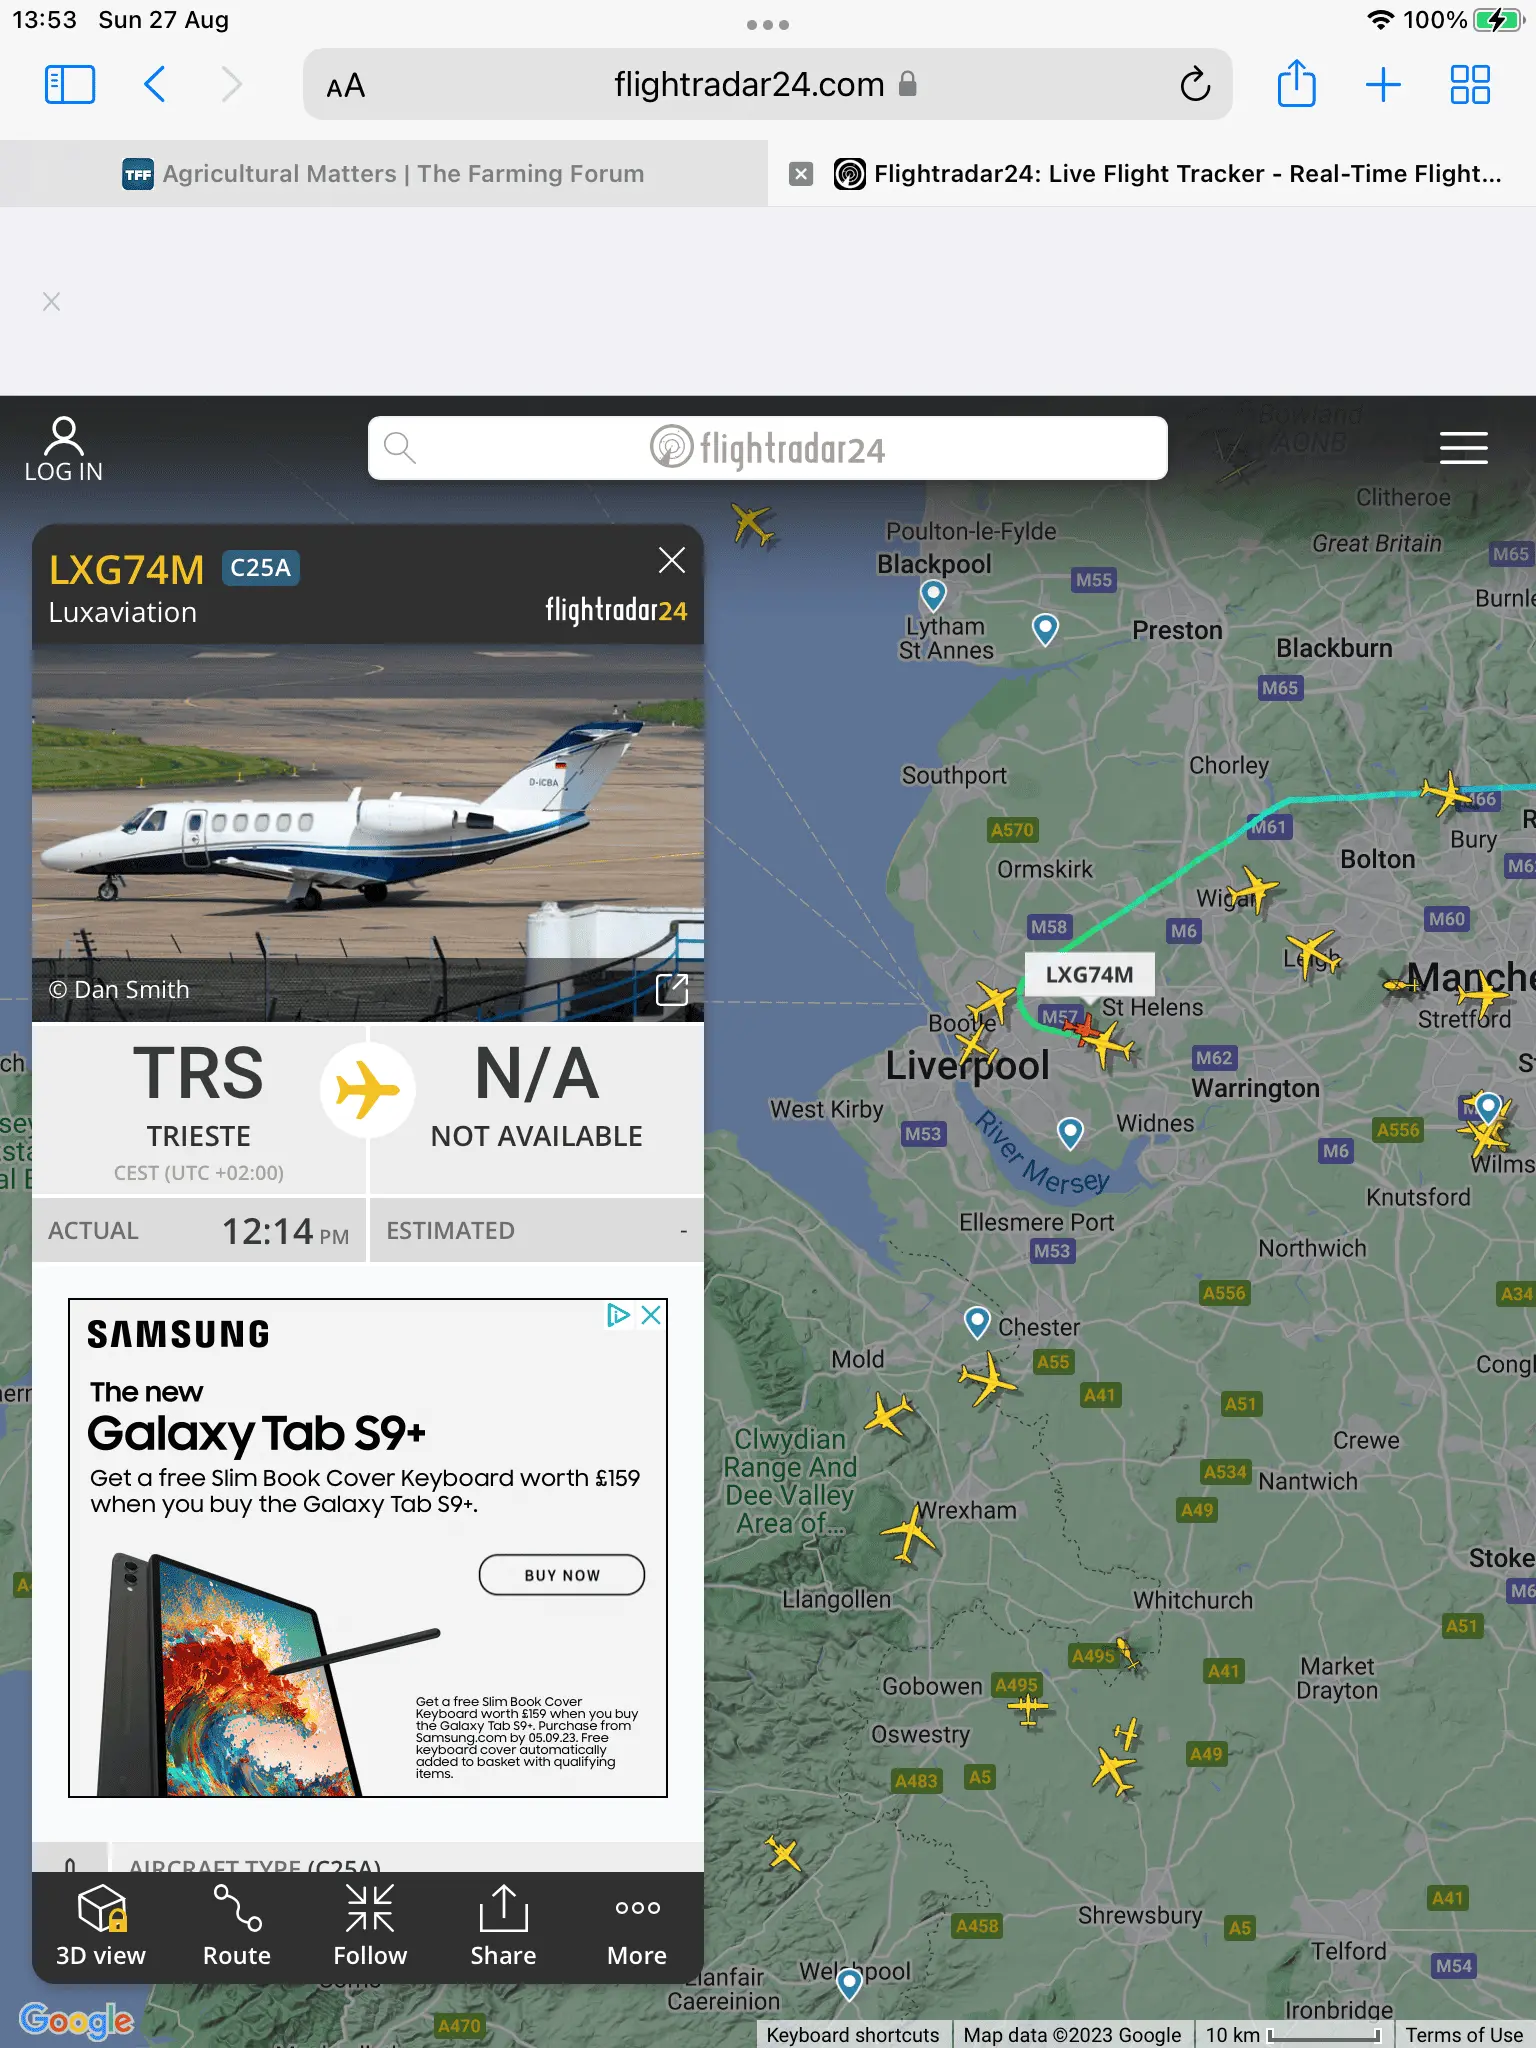Image resolution: width=1536 pixels, height=2048 pixels.
Task: Close the LXG74M flight panel
Action: [x=671, y=560]
